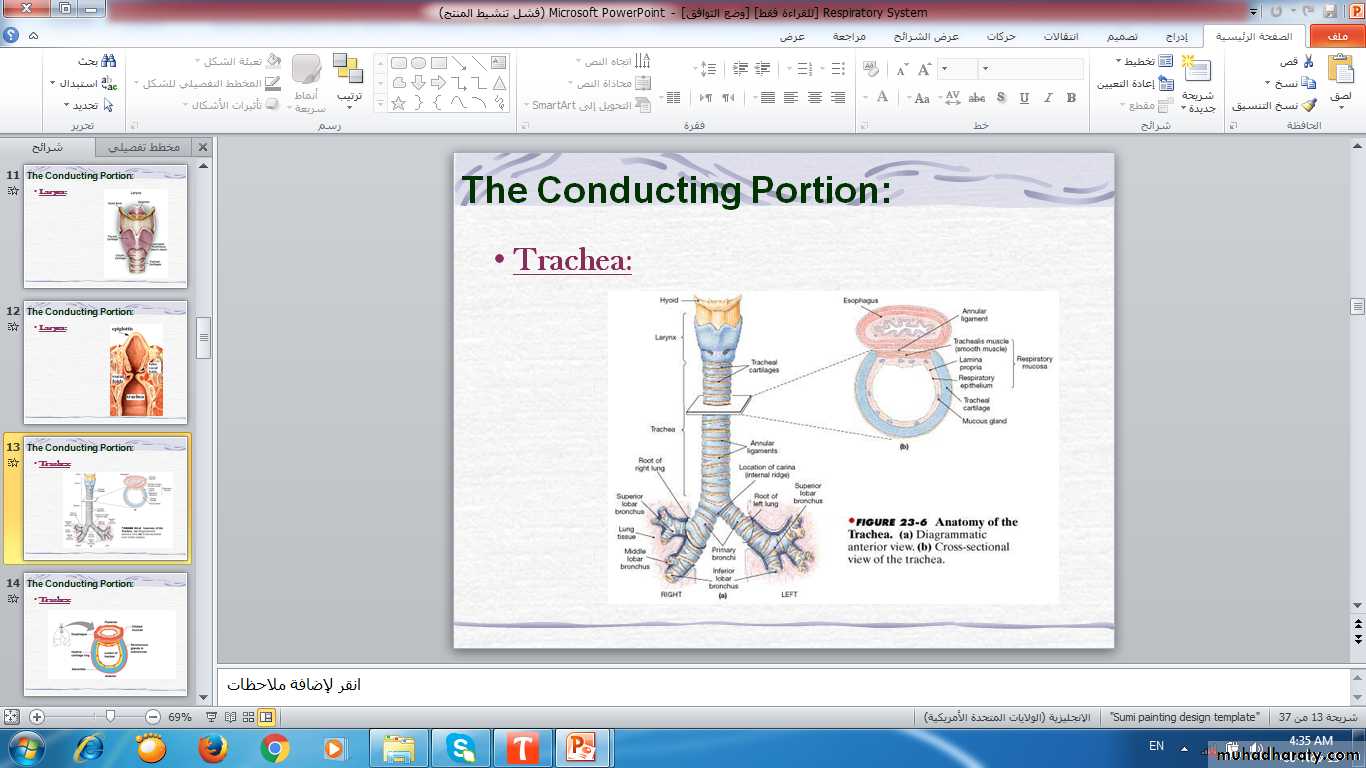The height and width of the screenshot is (768, 1366).
Task: Click the Find binoculars icon
Action: 108,61
